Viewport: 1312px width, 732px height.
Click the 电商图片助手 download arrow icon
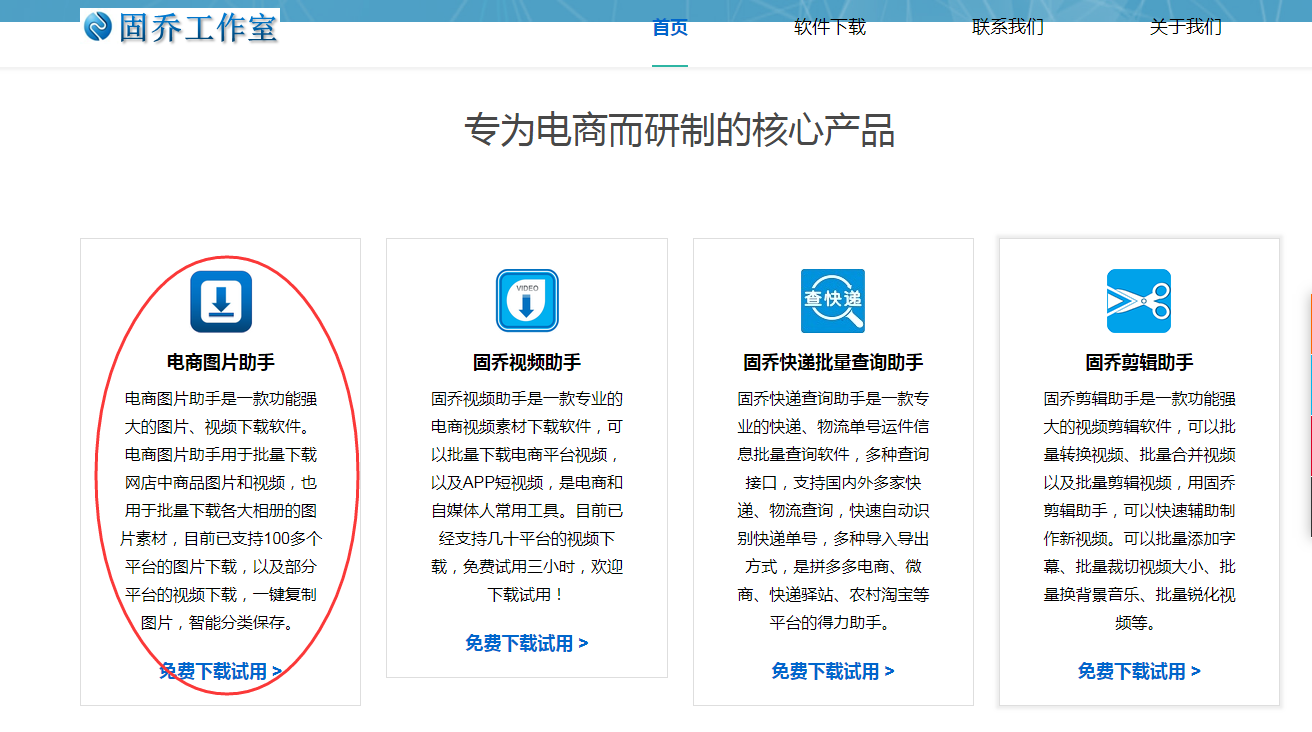point(221,301)
